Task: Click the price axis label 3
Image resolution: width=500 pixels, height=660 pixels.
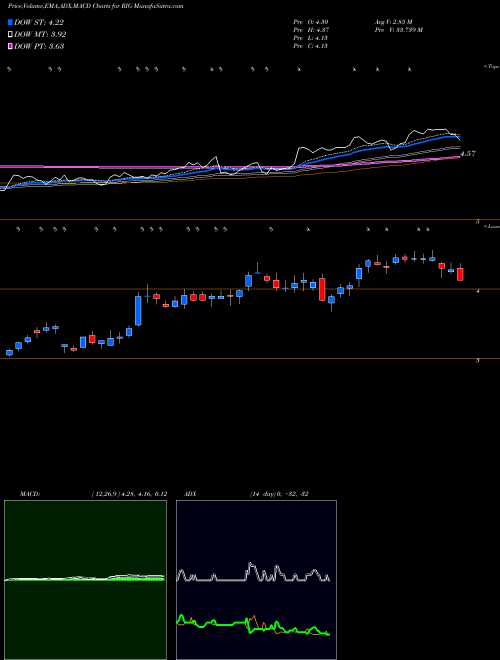Action: click(478, 361)
